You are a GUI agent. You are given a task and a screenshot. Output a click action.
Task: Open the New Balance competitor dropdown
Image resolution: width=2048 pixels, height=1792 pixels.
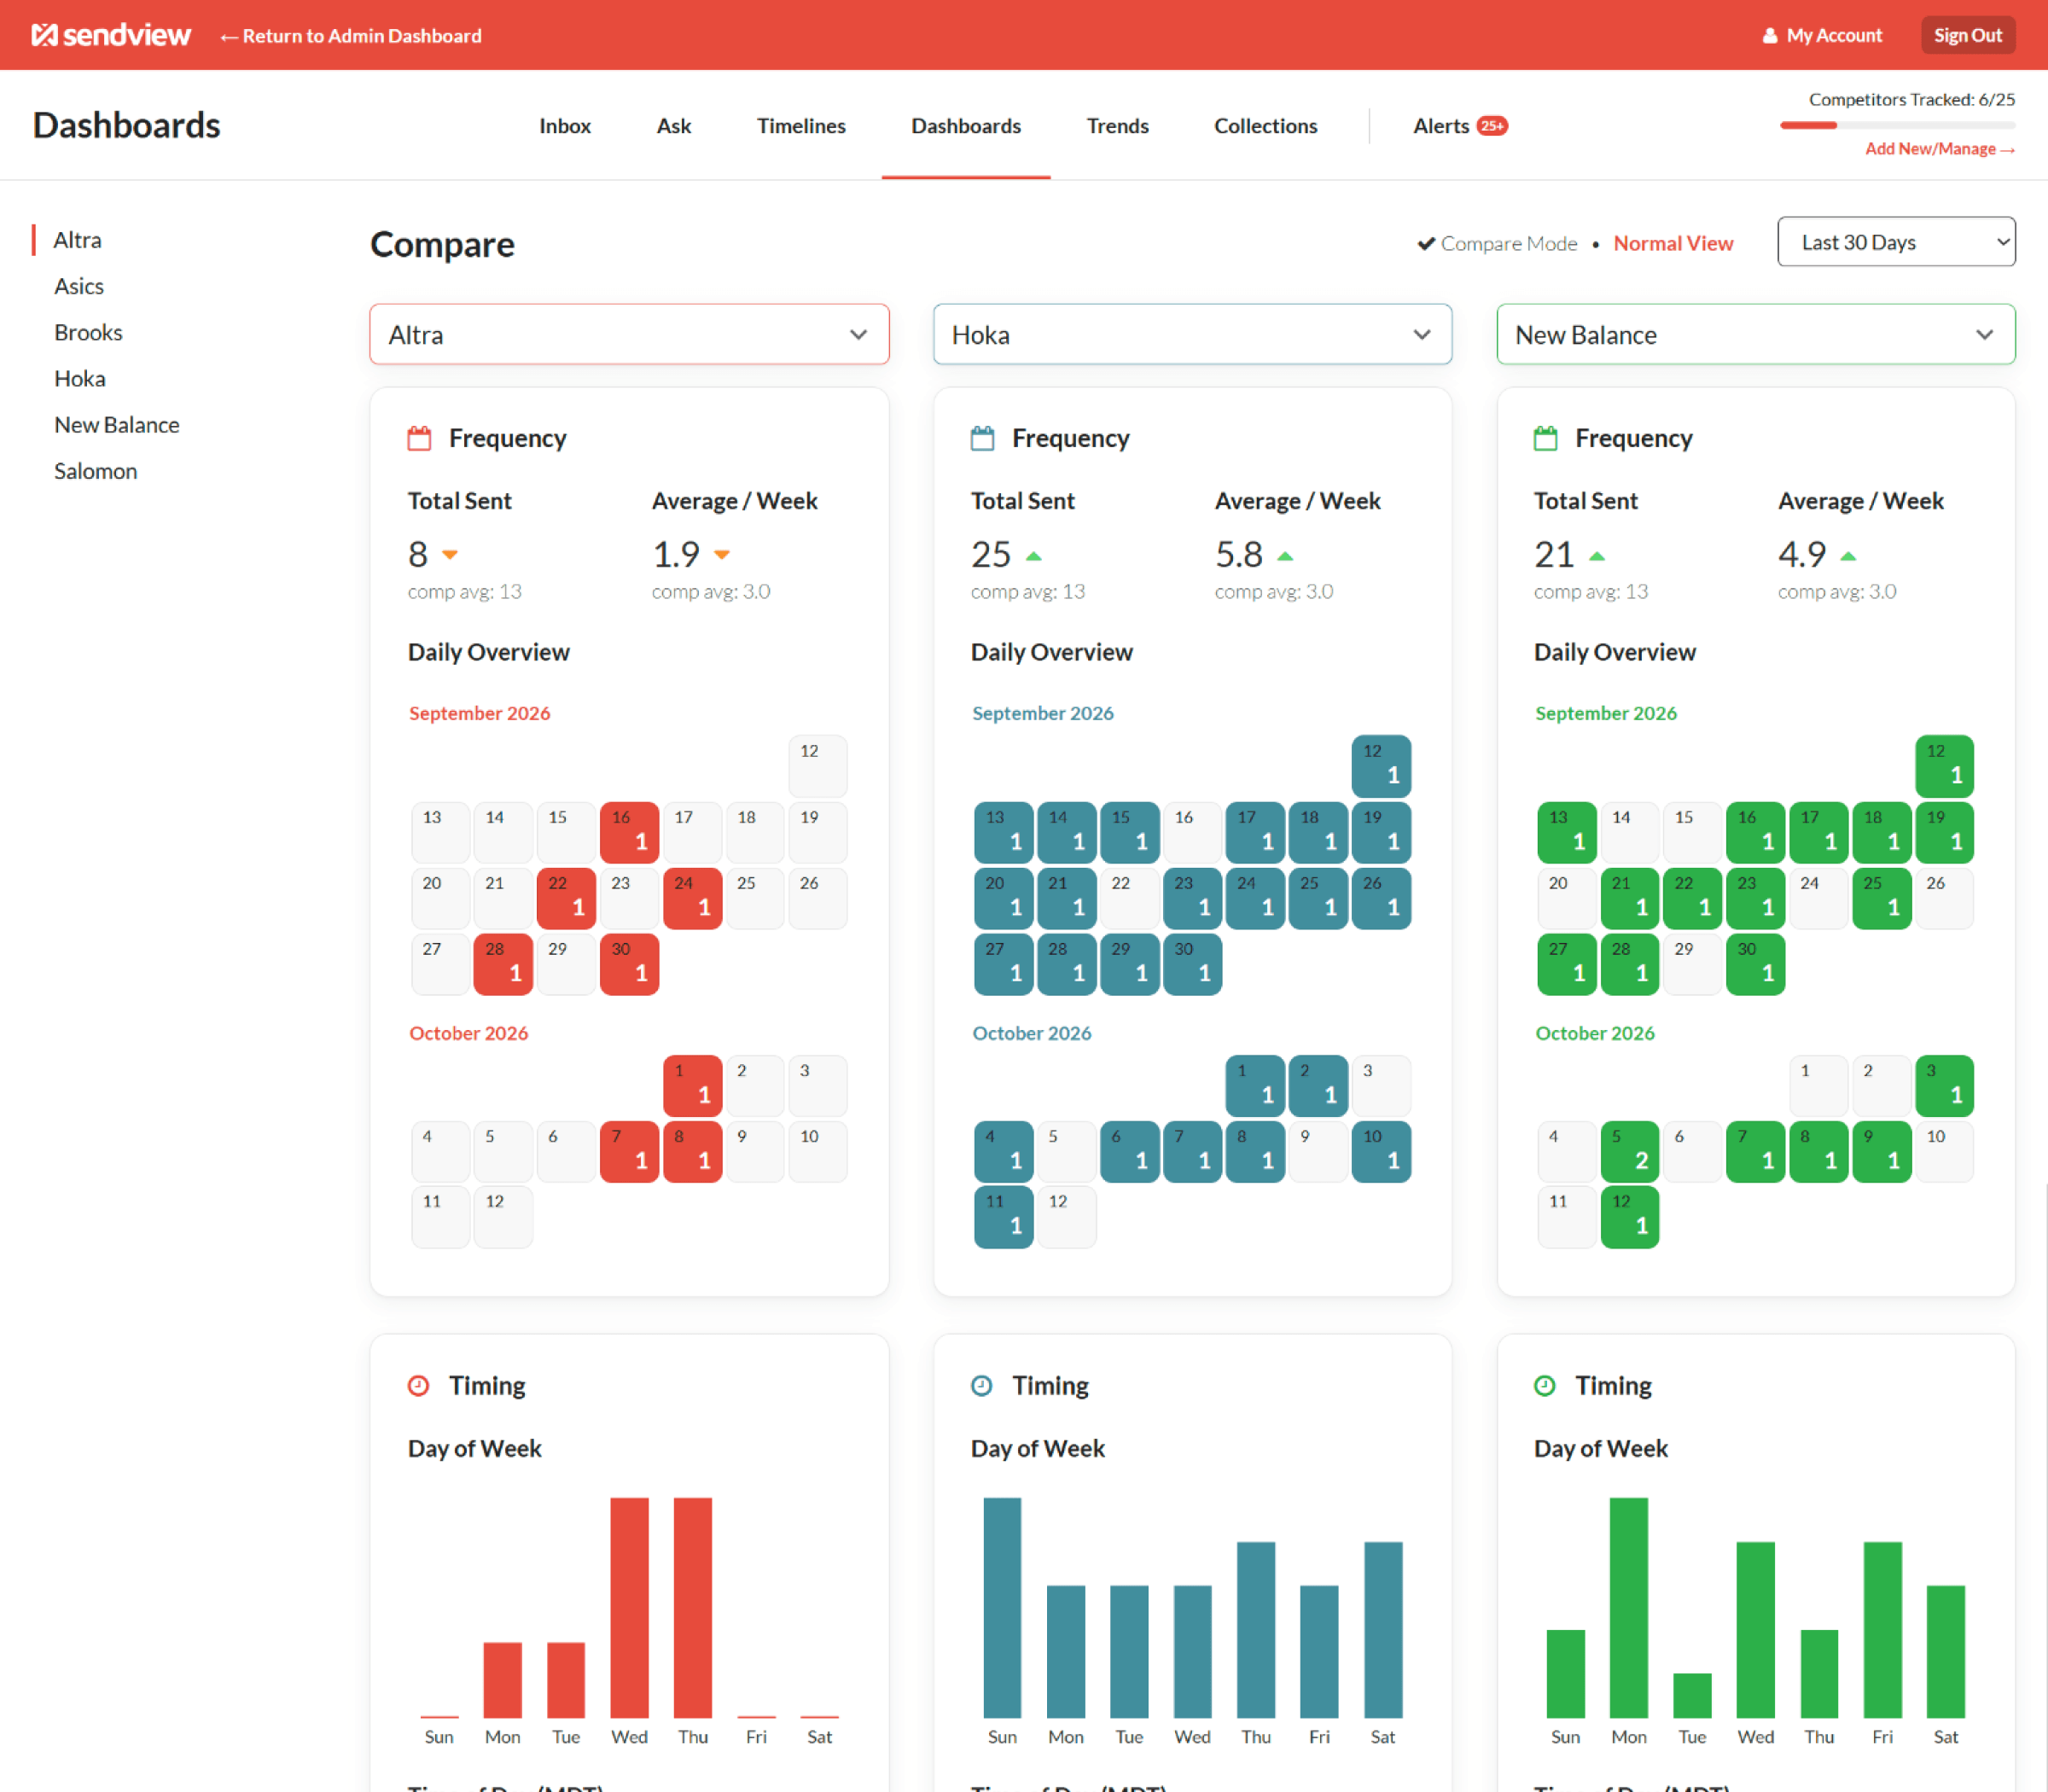coord(1755,334)
